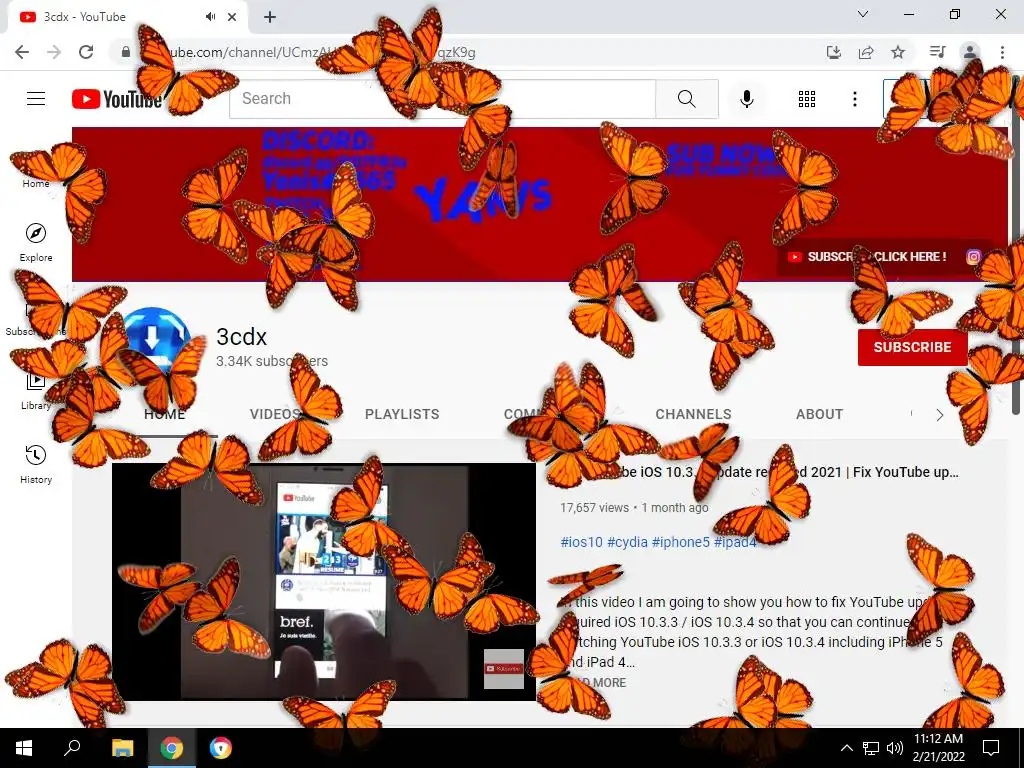Share this page via the share icon

(866, 52)
